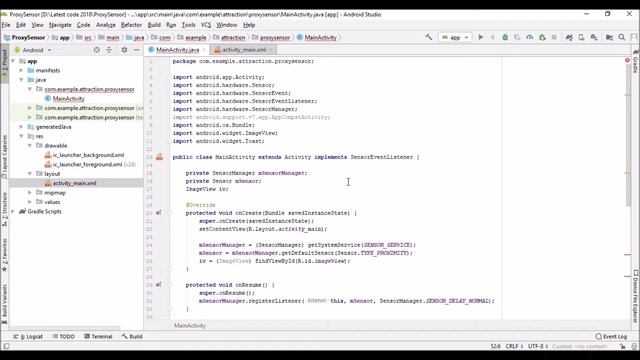Expand the values folder
The width and height of the screenshot is (640, 360).
tap(30, 202)
